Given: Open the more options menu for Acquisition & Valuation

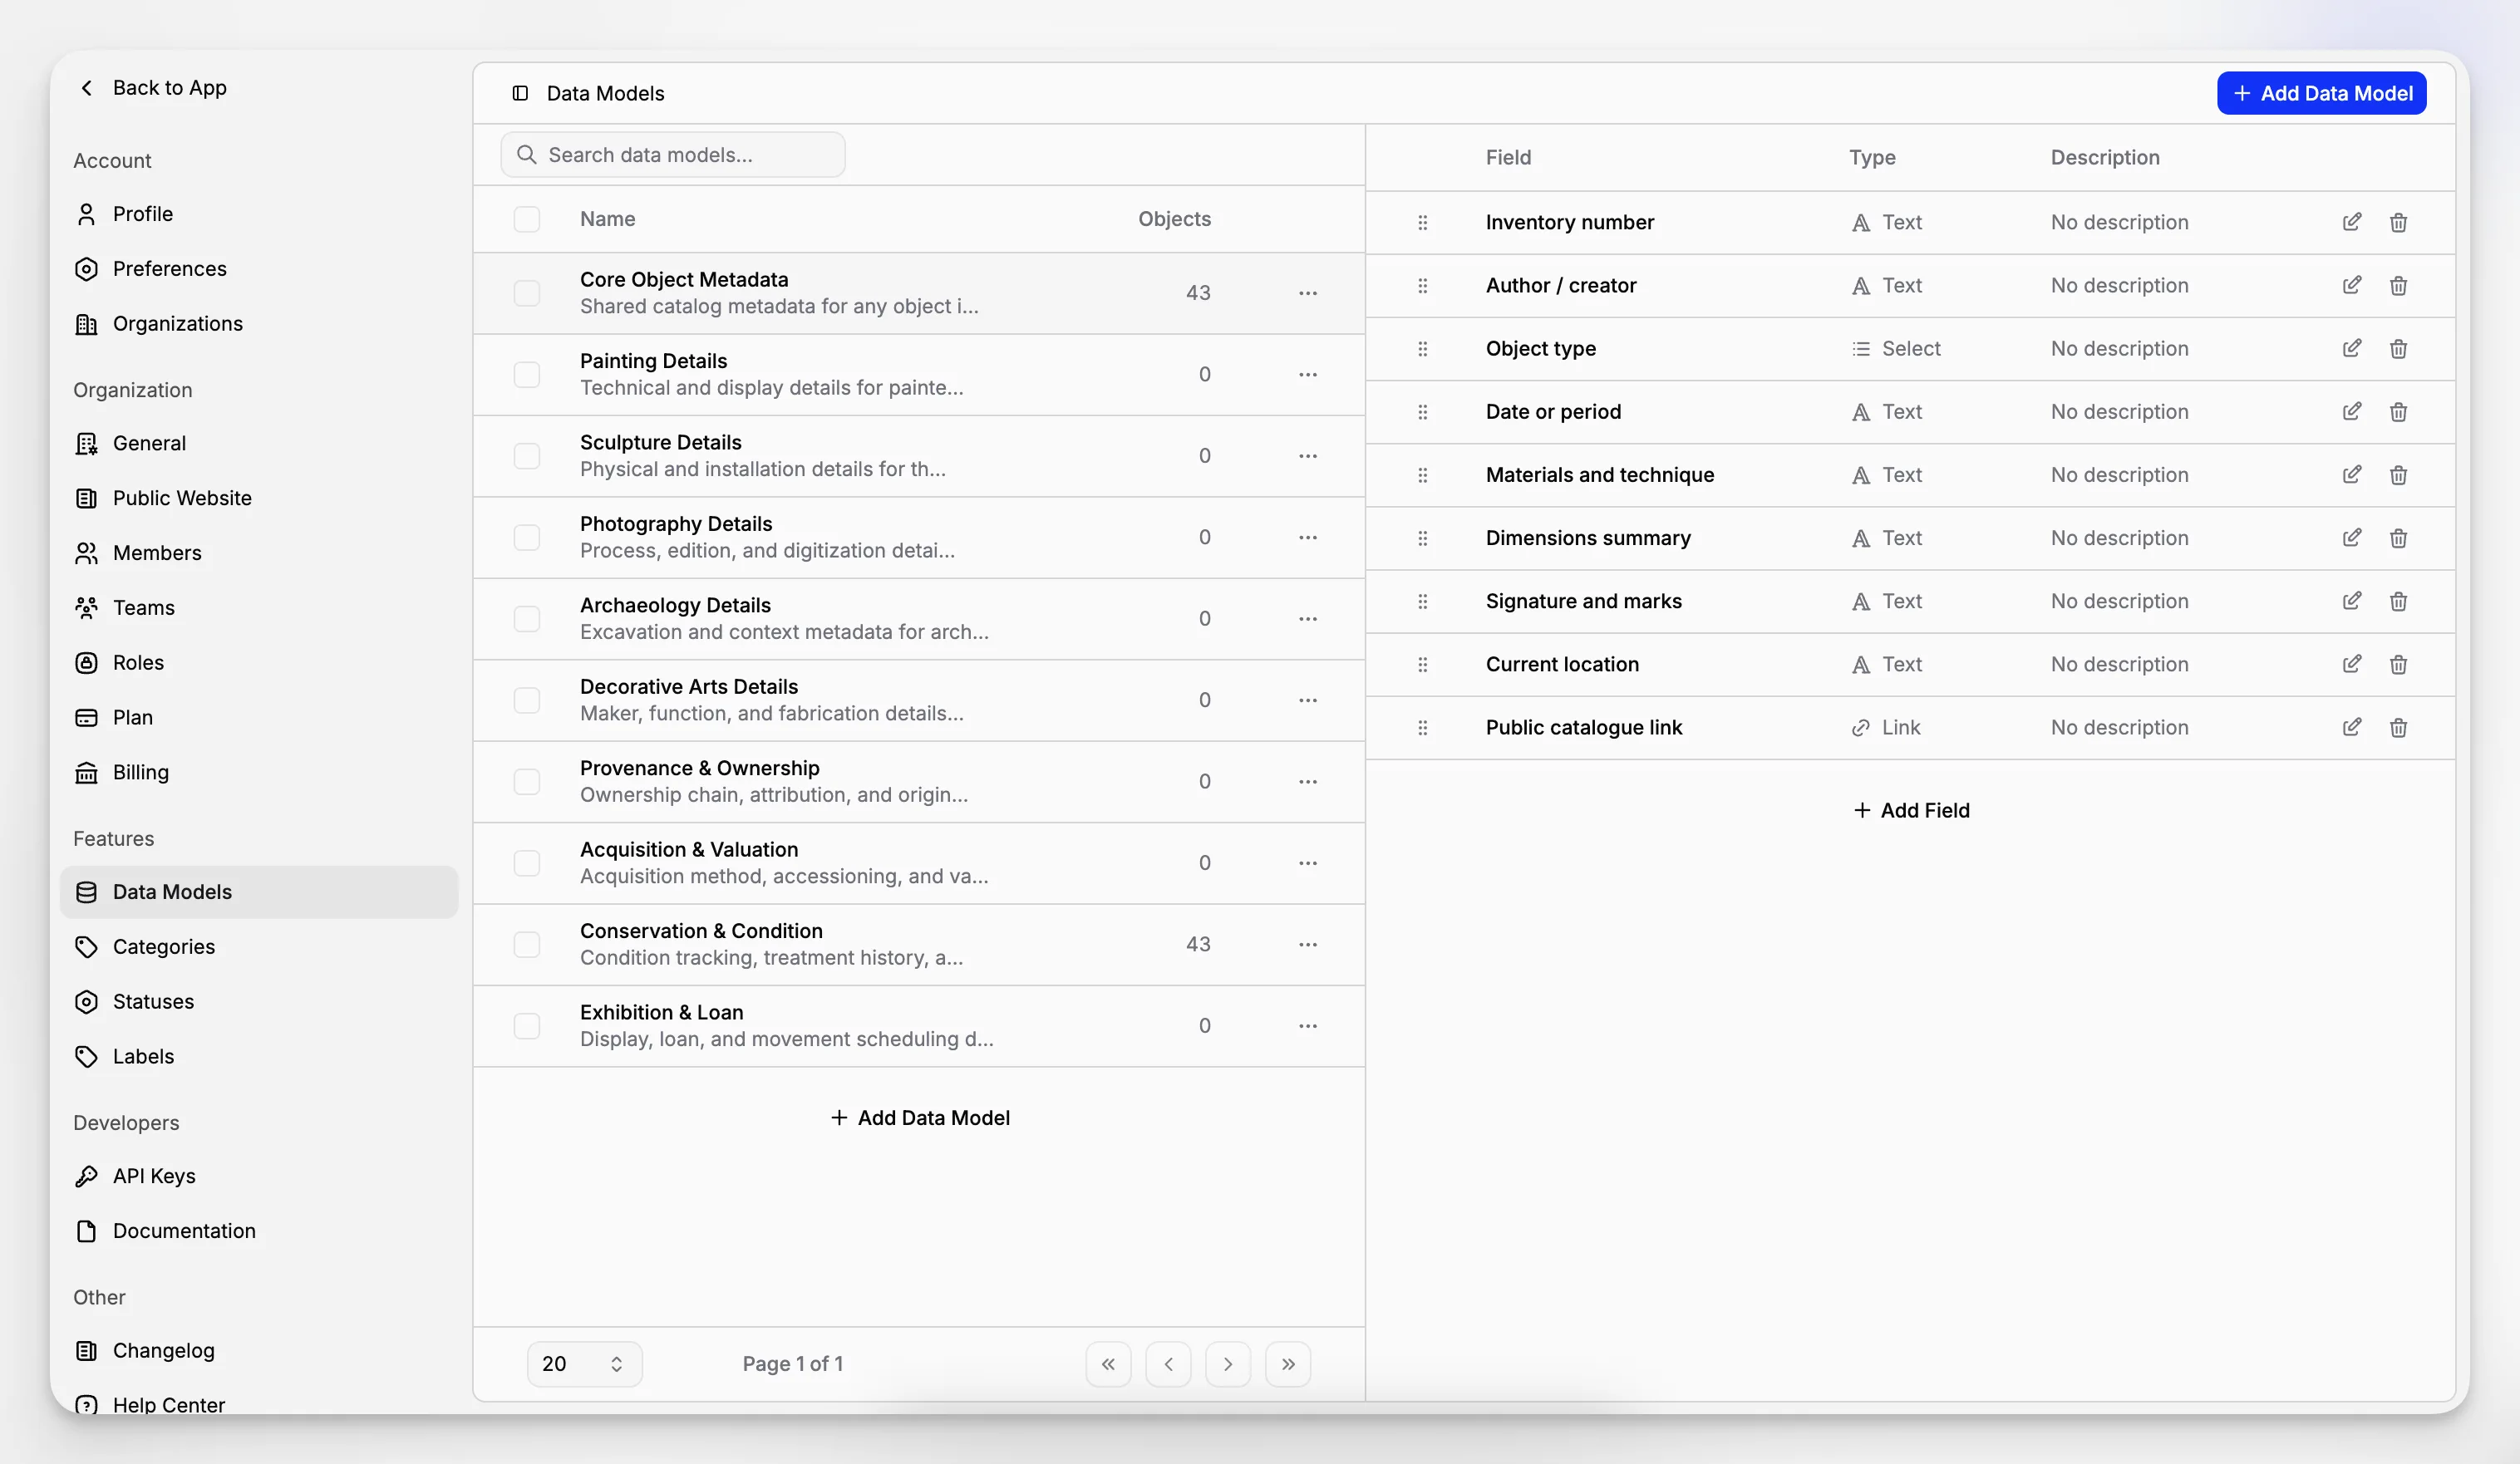Looking at the screenshot, I should (1308, 863).
